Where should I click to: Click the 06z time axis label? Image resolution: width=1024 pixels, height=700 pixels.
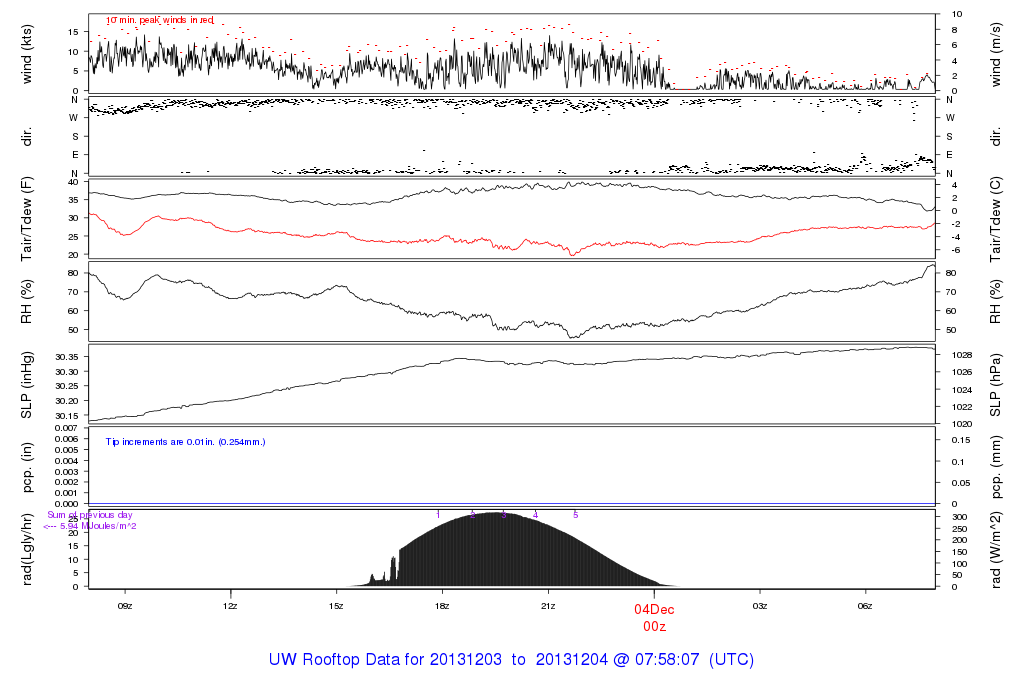[x=865, y=606]
